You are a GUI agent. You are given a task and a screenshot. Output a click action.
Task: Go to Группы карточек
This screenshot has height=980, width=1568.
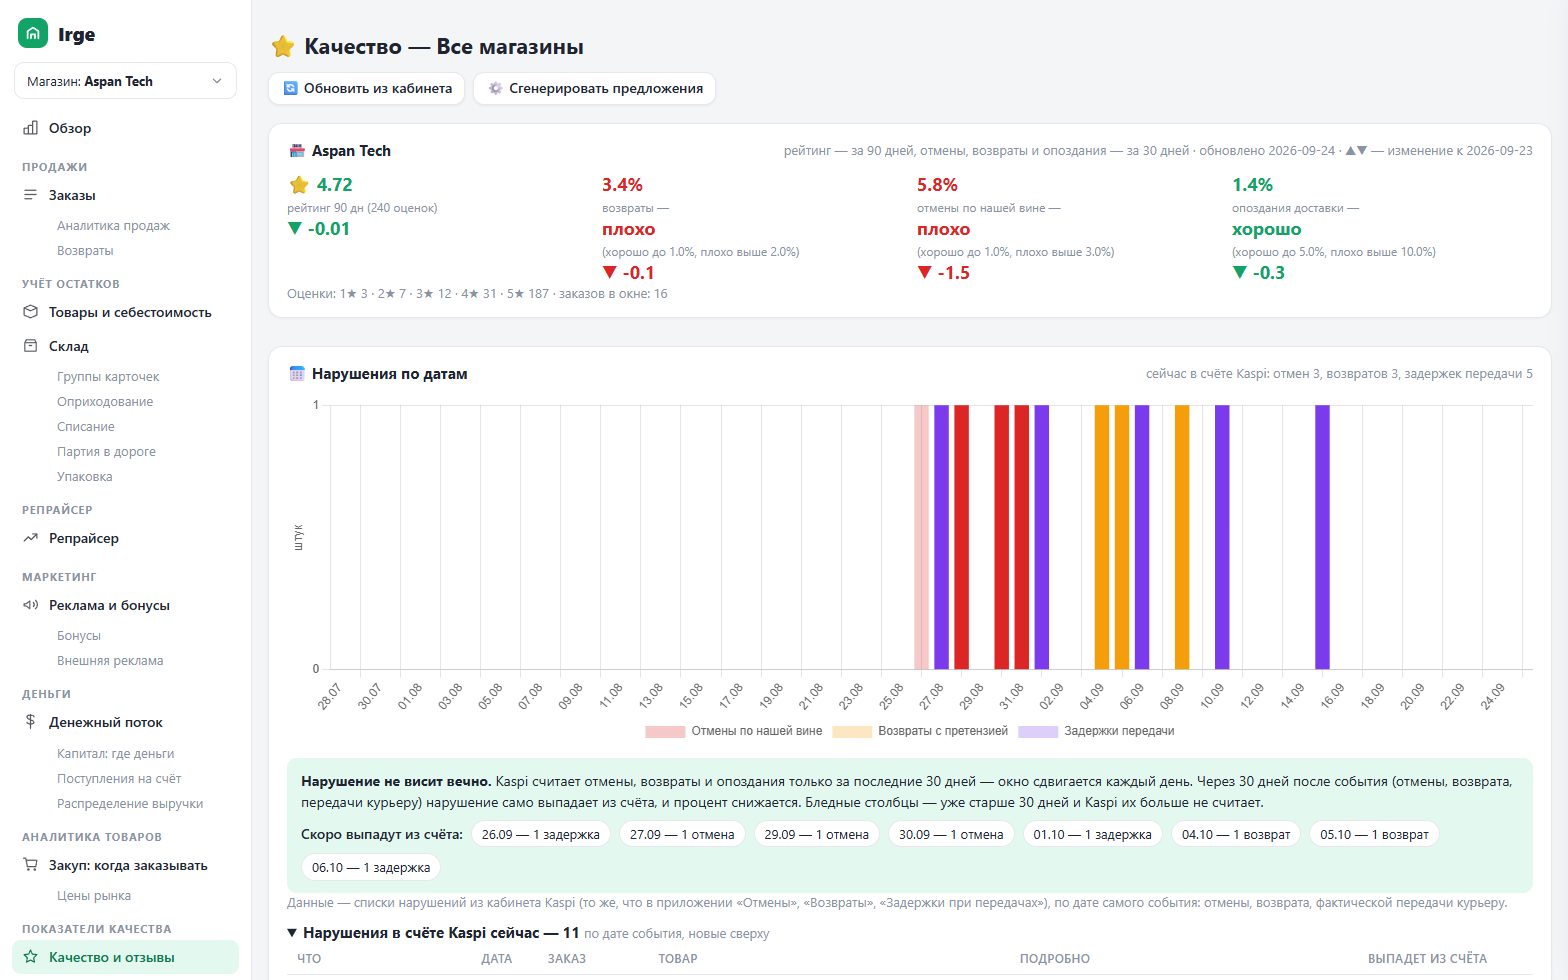coord(108,377)
